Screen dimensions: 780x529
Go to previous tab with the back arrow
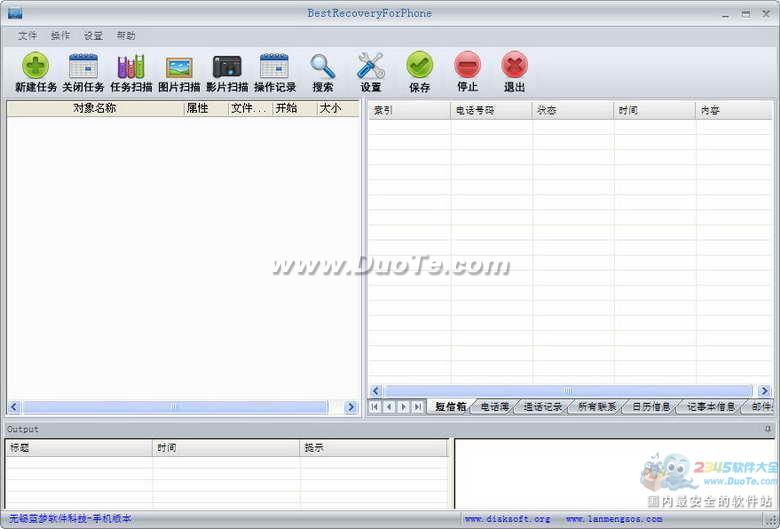pos(389,407)
